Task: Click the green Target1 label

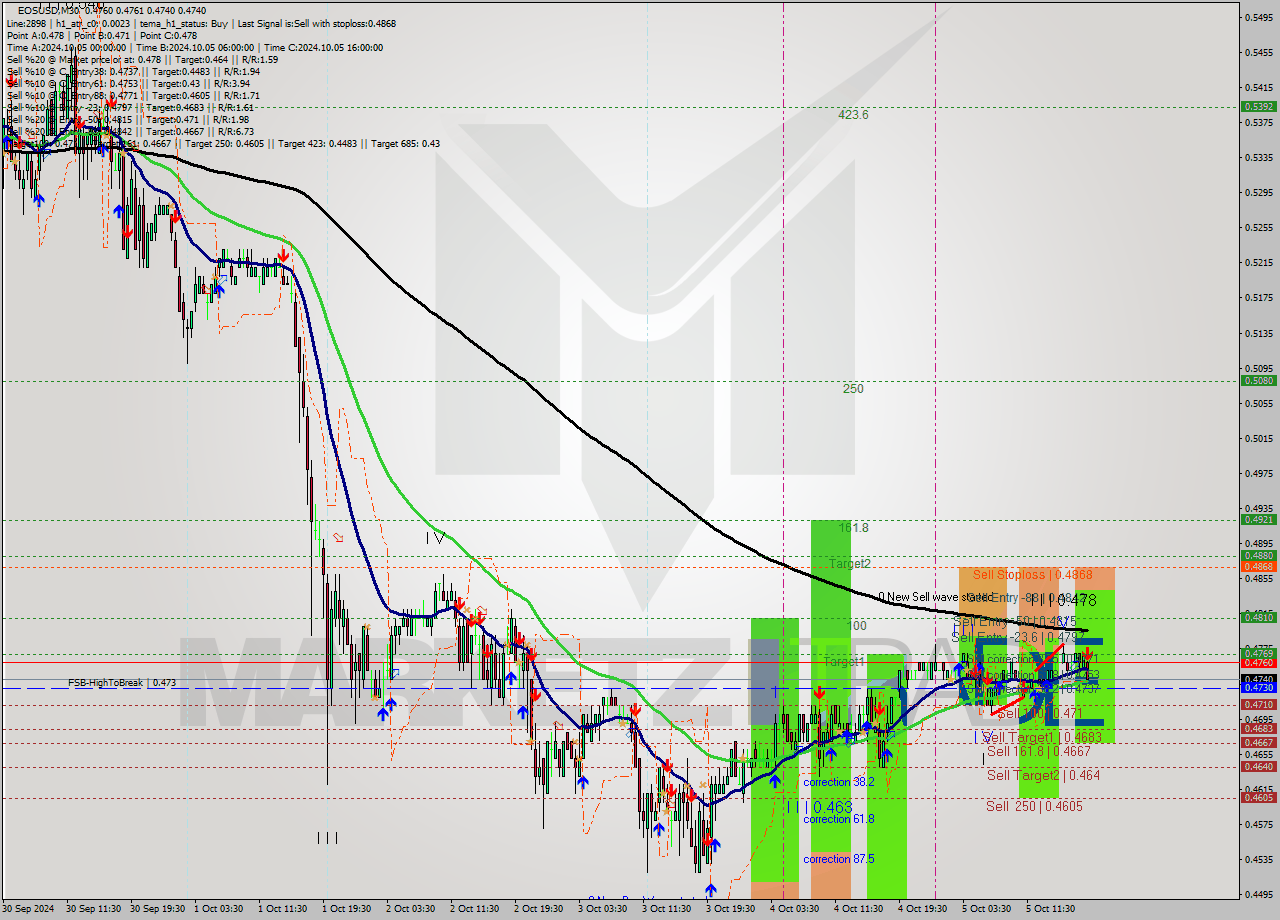Action: 844,662
